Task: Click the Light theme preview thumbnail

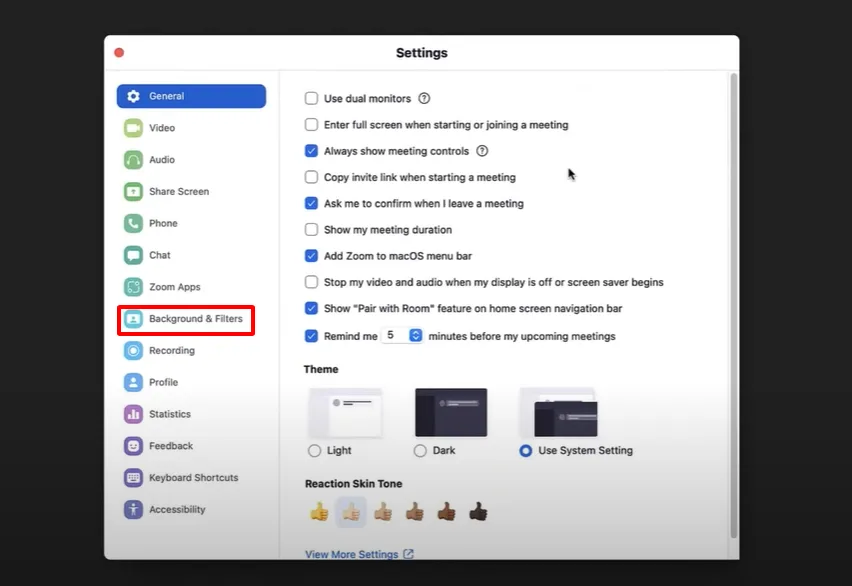Action: point(345,413)
